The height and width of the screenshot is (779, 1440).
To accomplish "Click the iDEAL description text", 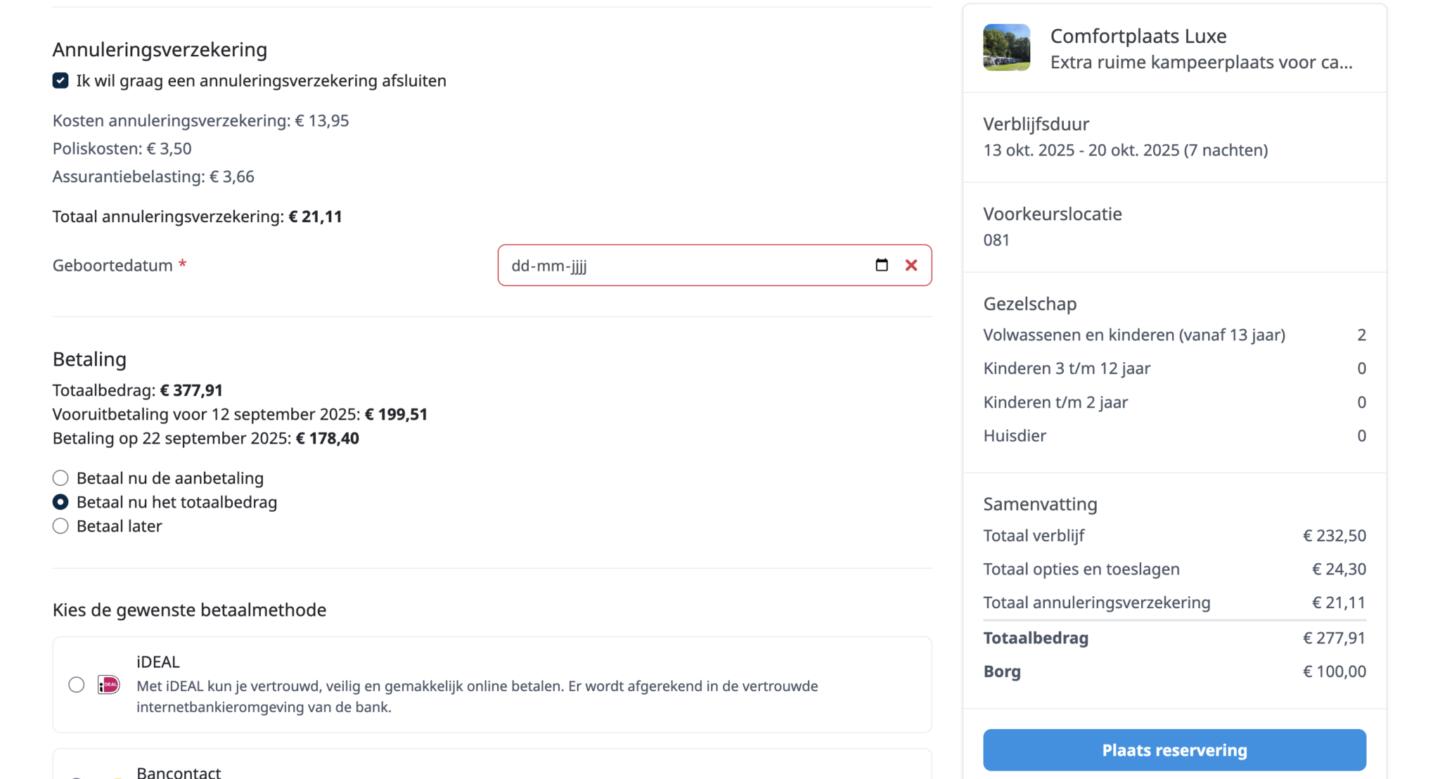I will [477, 696].
